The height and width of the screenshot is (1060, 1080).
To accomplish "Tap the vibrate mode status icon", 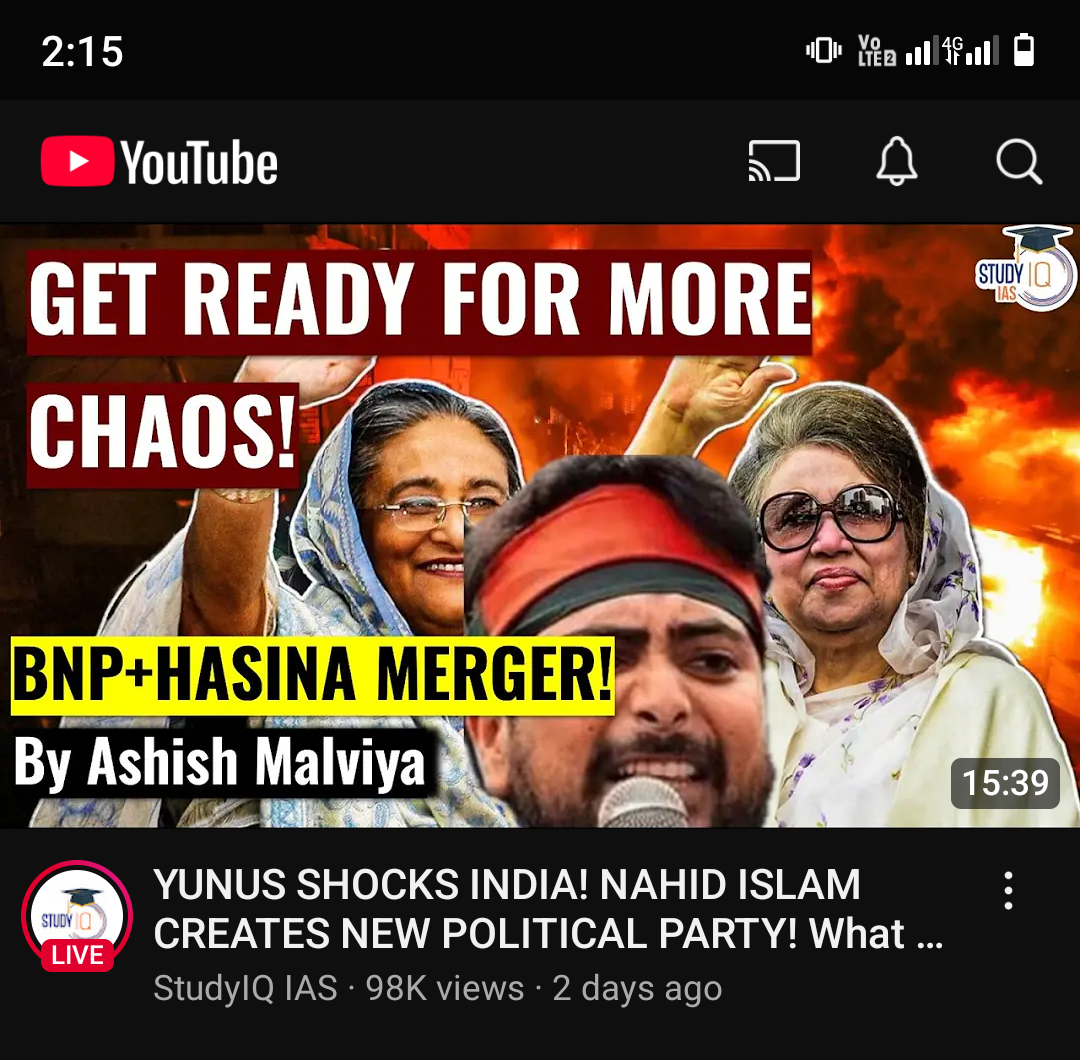I will pyautogui.click(x=824, y=51).
